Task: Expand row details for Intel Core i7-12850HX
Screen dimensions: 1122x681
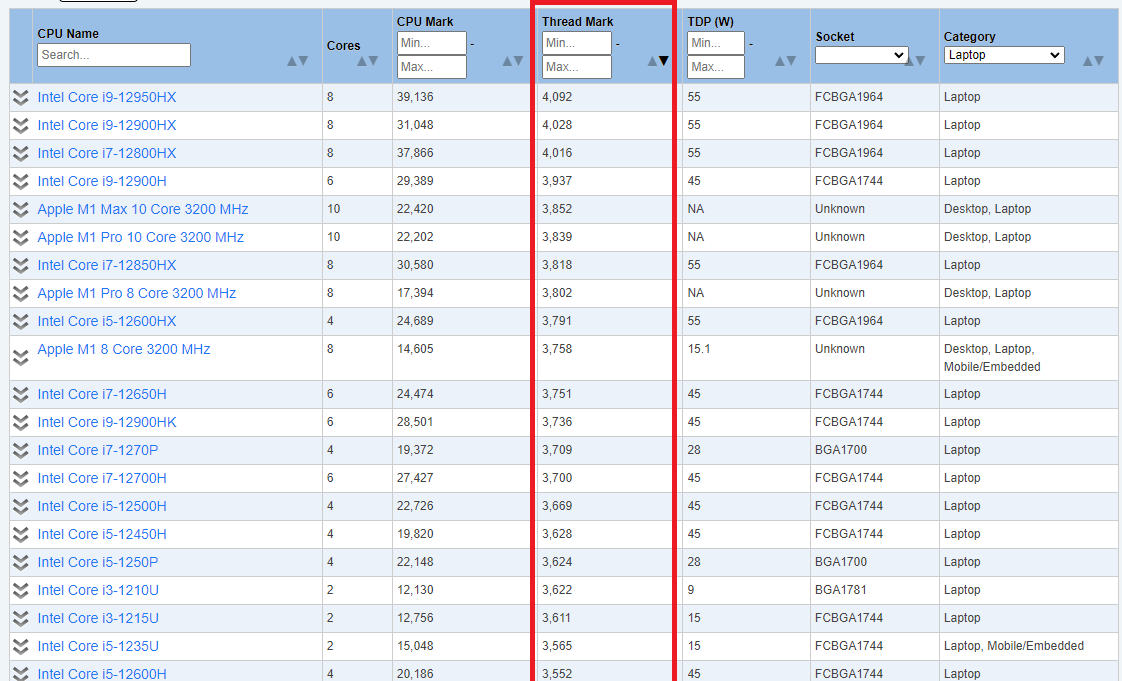Action: pos(21,265)
